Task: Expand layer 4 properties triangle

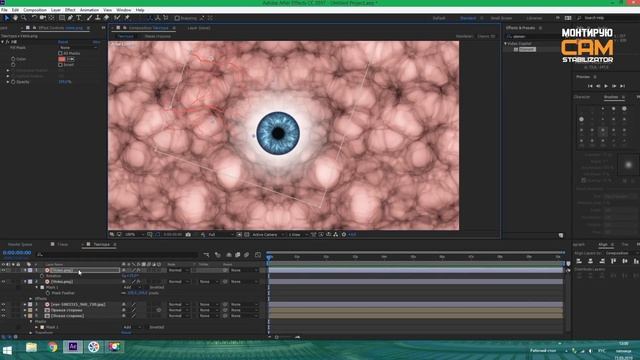Action: [x=25, y=310]
